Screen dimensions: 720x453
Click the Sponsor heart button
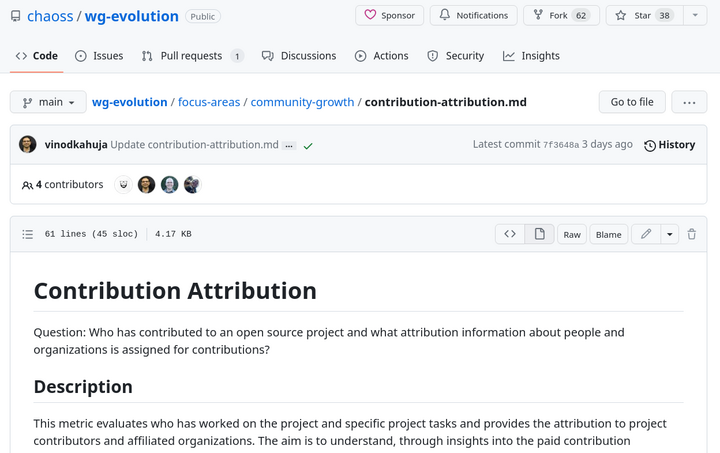pyautogui.click(x=389, y=16)
